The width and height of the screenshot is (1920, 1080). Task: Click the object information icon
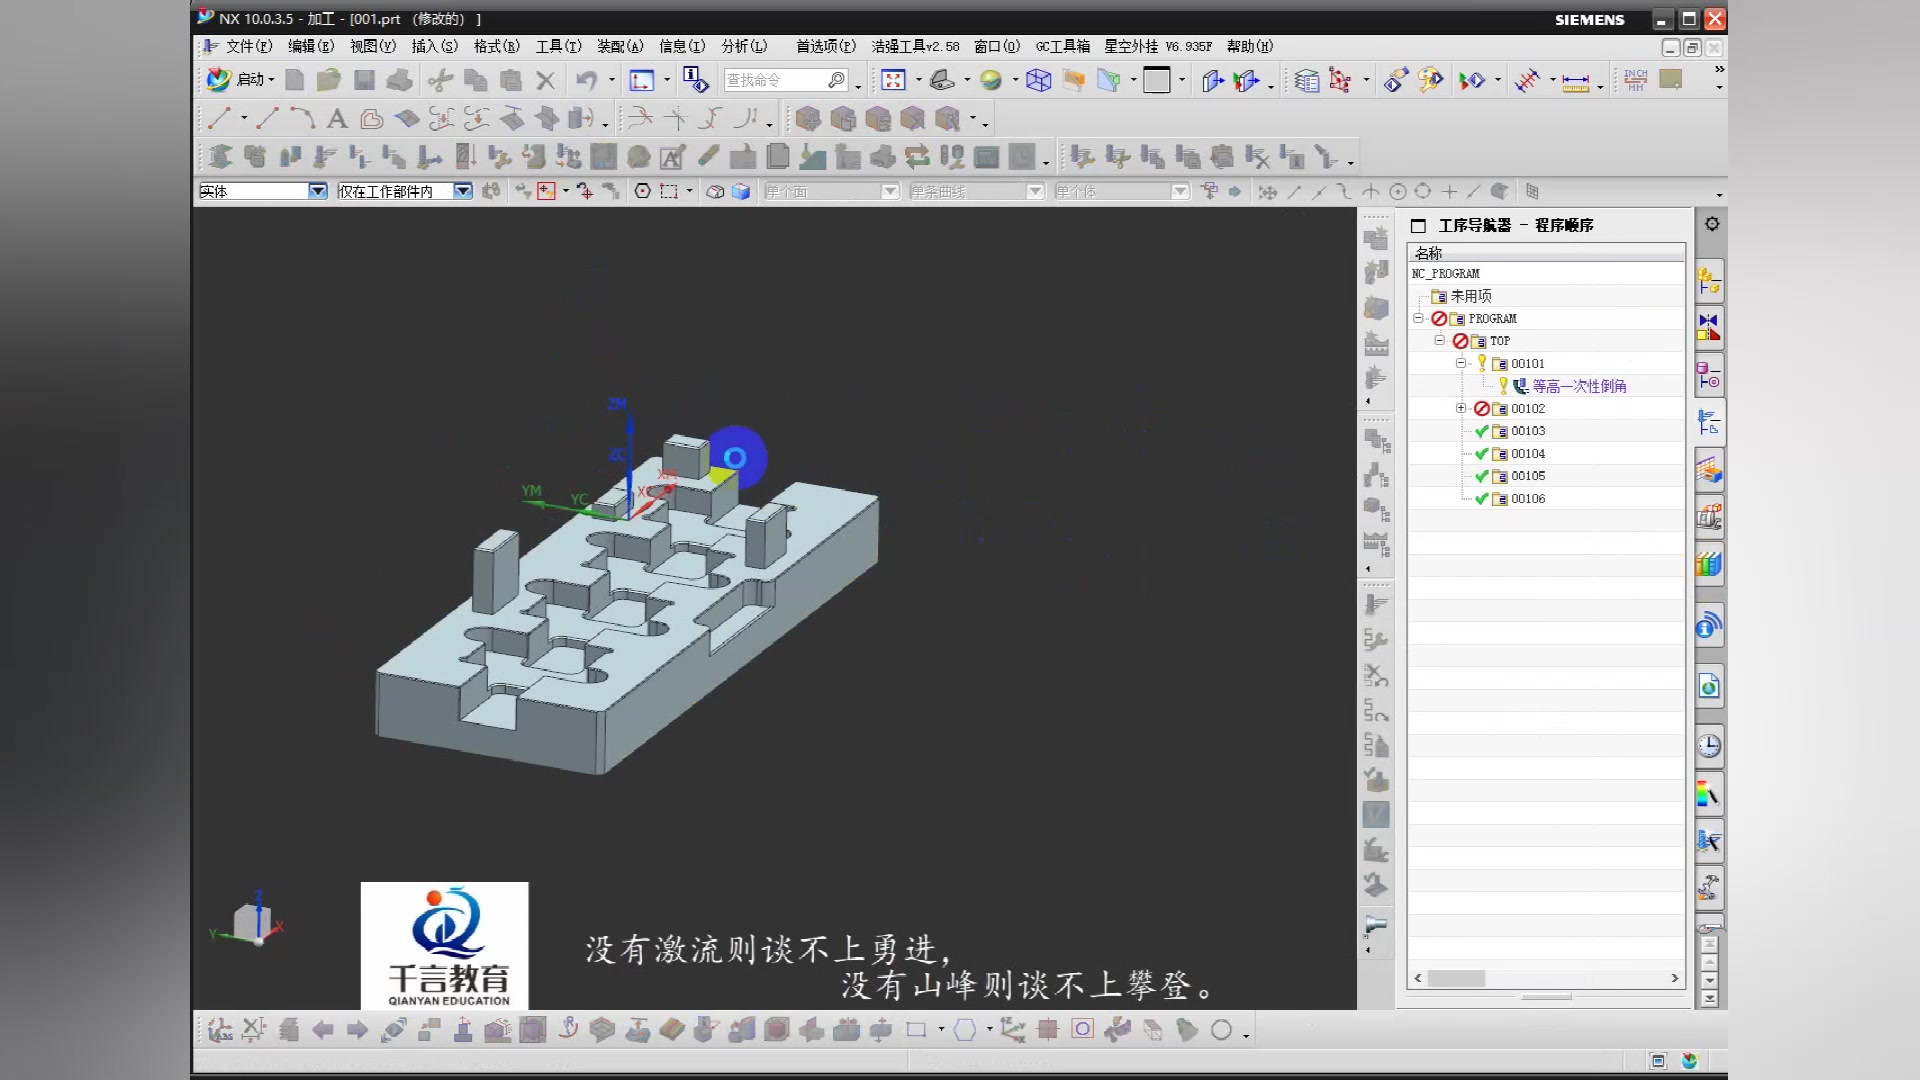(x=695, y=80)
